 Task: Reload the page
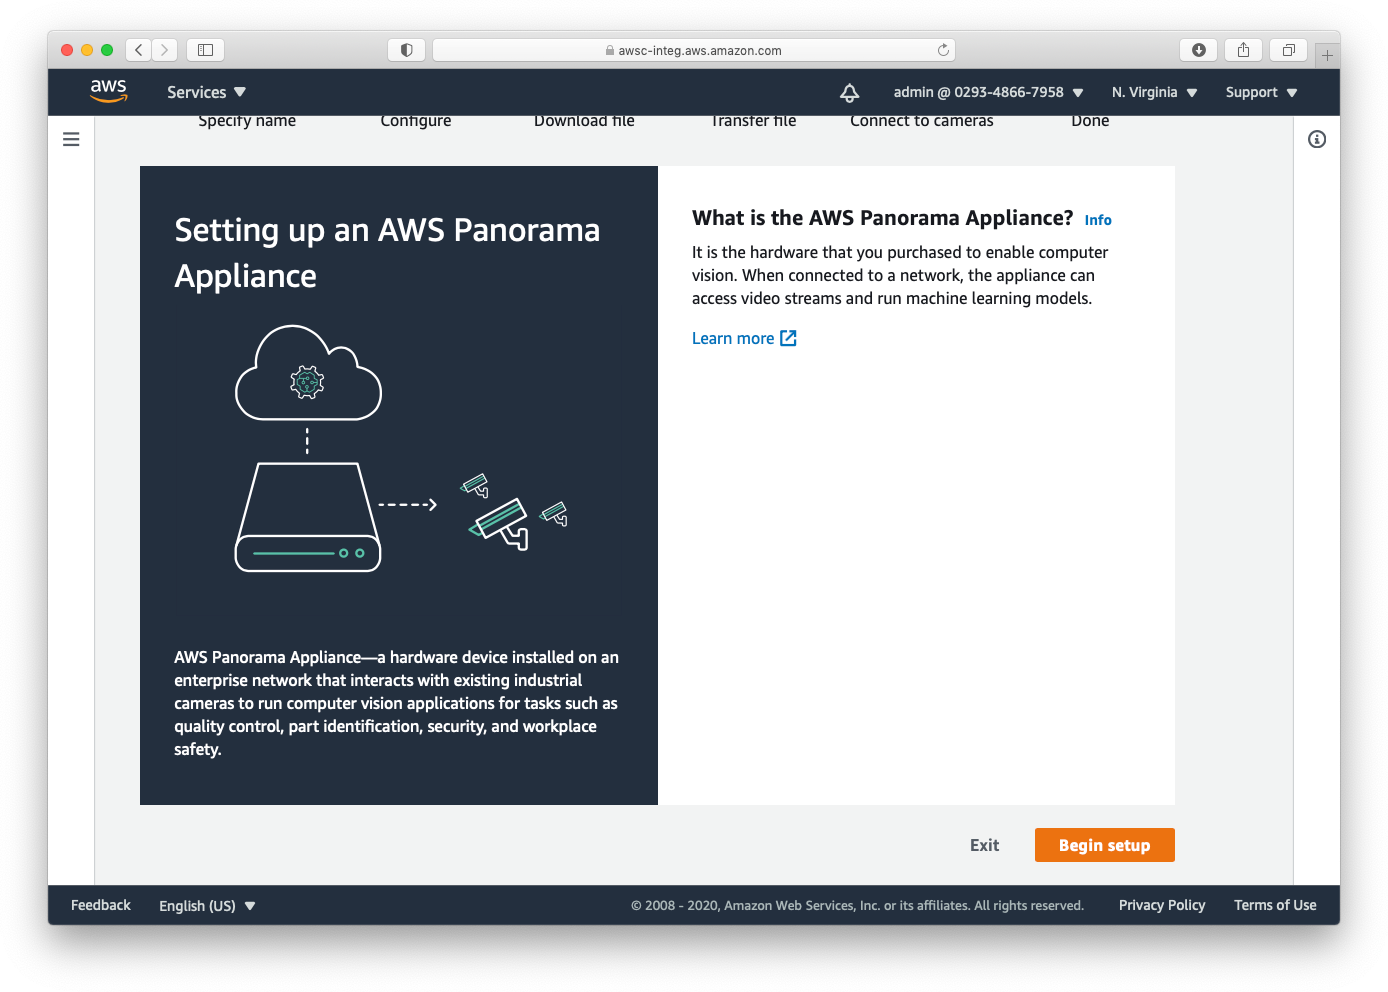point(943,50)
